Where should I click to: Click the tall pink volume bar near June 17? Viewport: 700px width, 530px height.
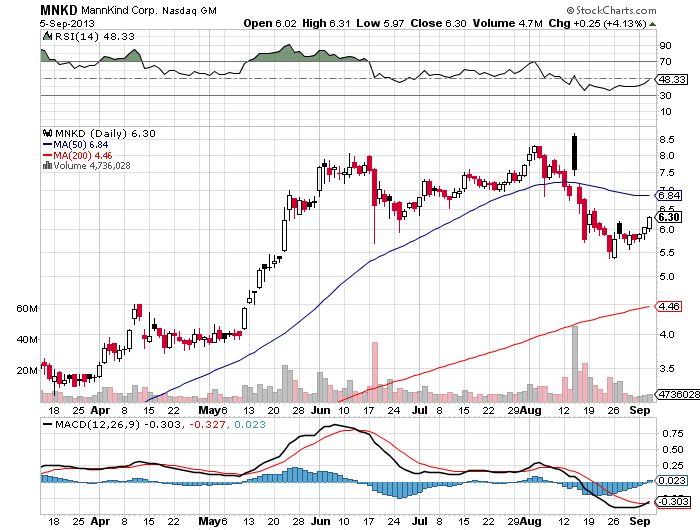tap(375, 372)
